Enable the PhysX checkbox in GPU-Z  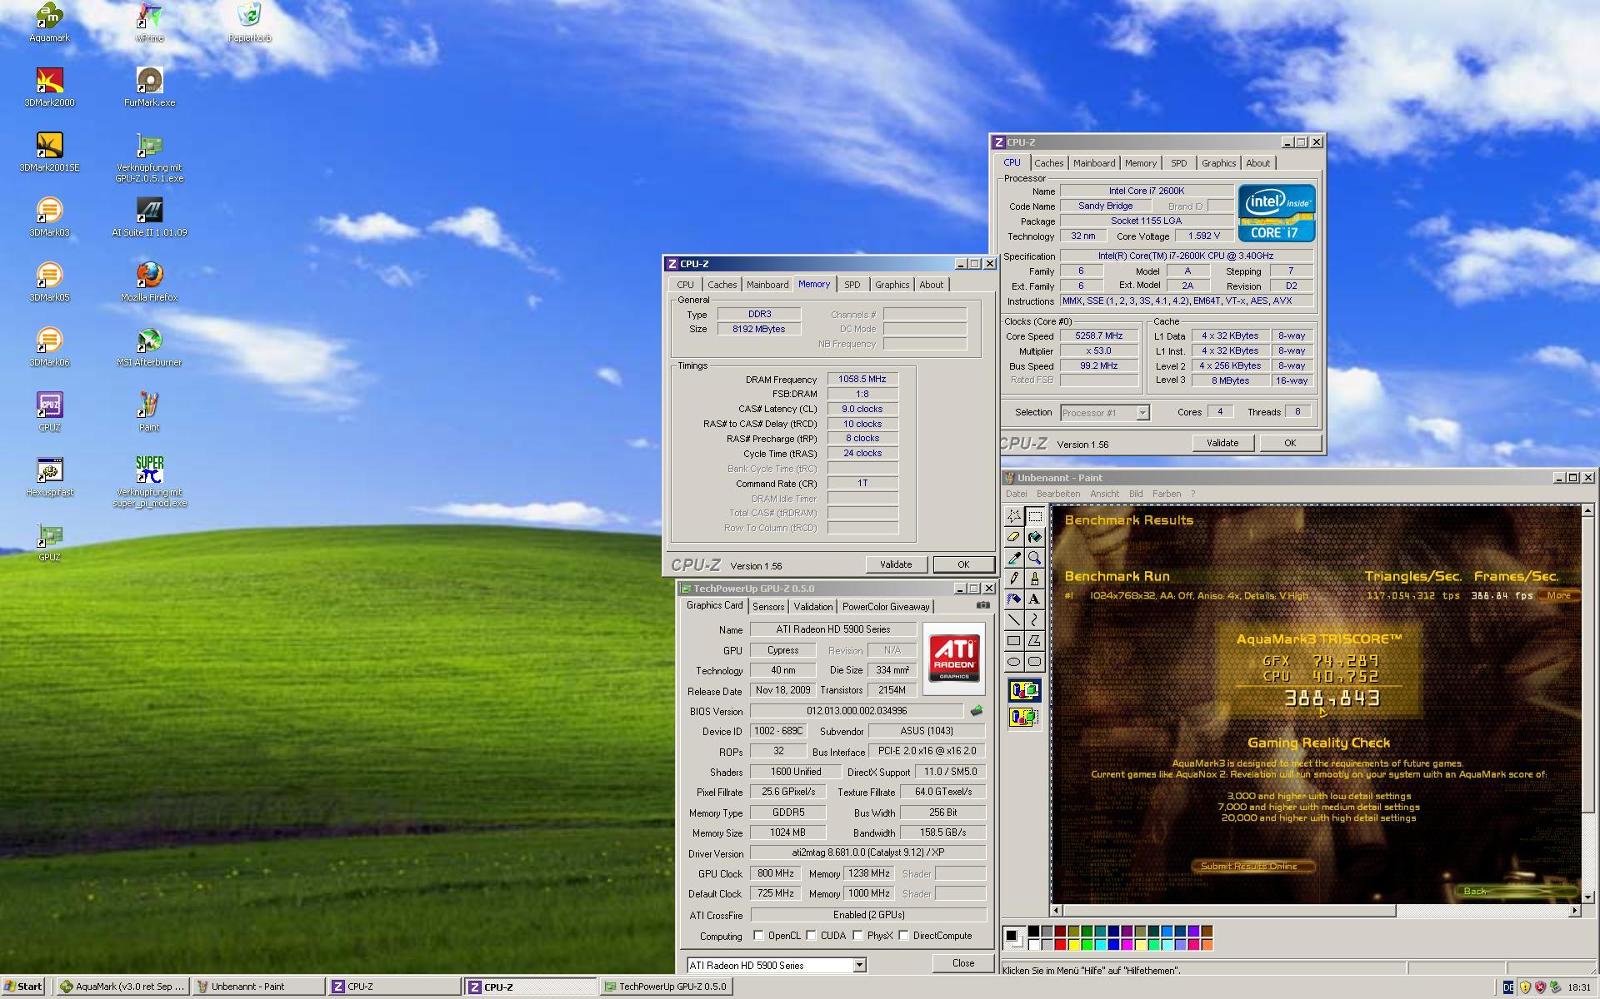858,936
